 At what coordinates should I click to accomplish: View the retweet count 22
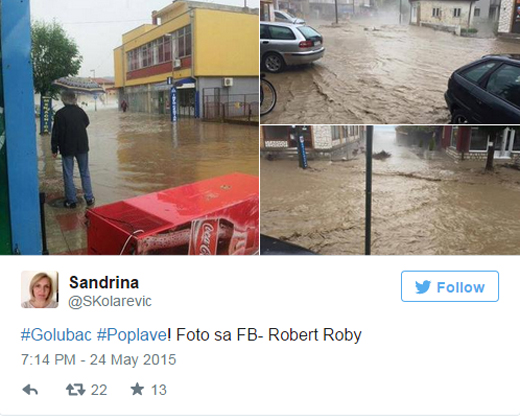[99, 390]
